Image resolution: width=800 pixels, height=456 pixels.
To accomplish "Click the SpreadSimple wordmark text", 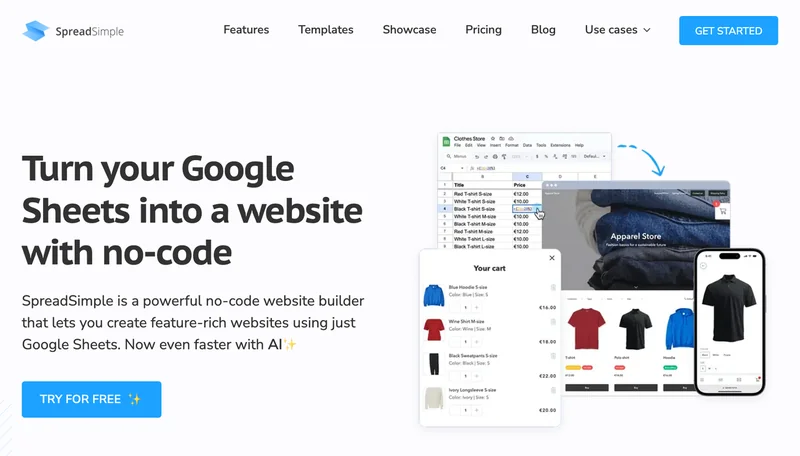I will [89, 31].
